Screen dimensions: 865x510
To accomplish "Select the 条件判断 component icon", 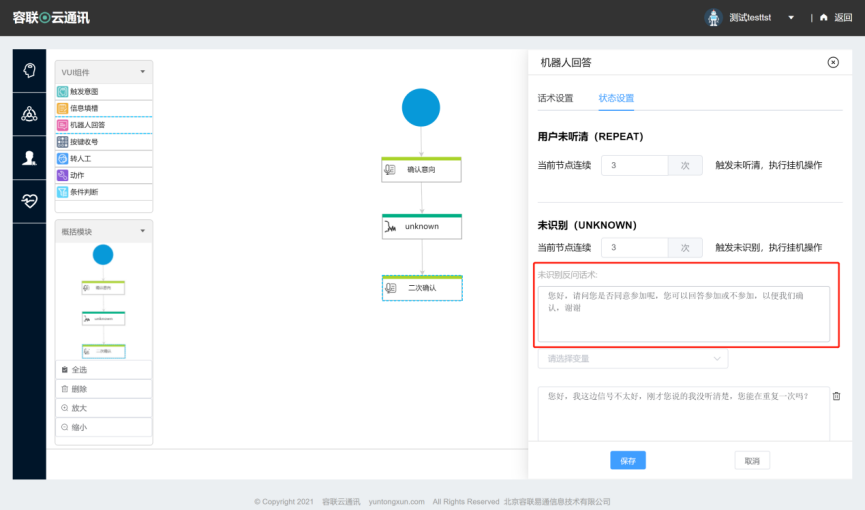I will click(x=62, y=192).
